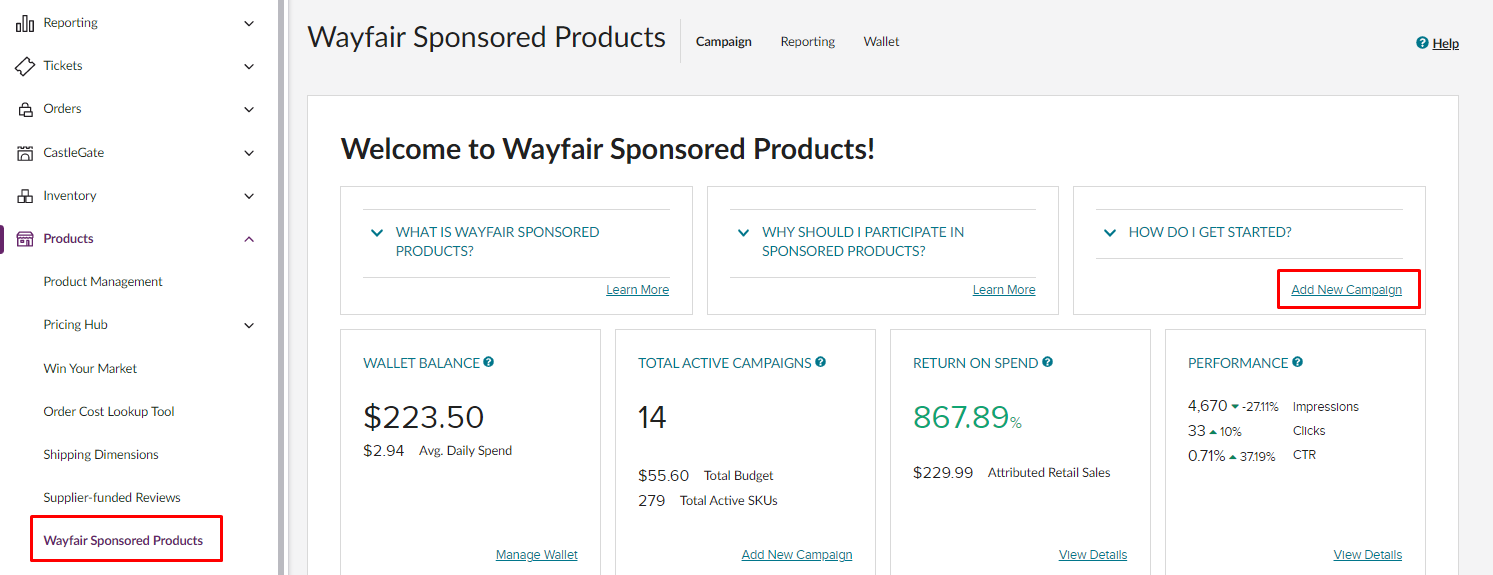1493x575 pixels.
Task: Click the Performance help tooltip icon
Action: click(1297, 362)
